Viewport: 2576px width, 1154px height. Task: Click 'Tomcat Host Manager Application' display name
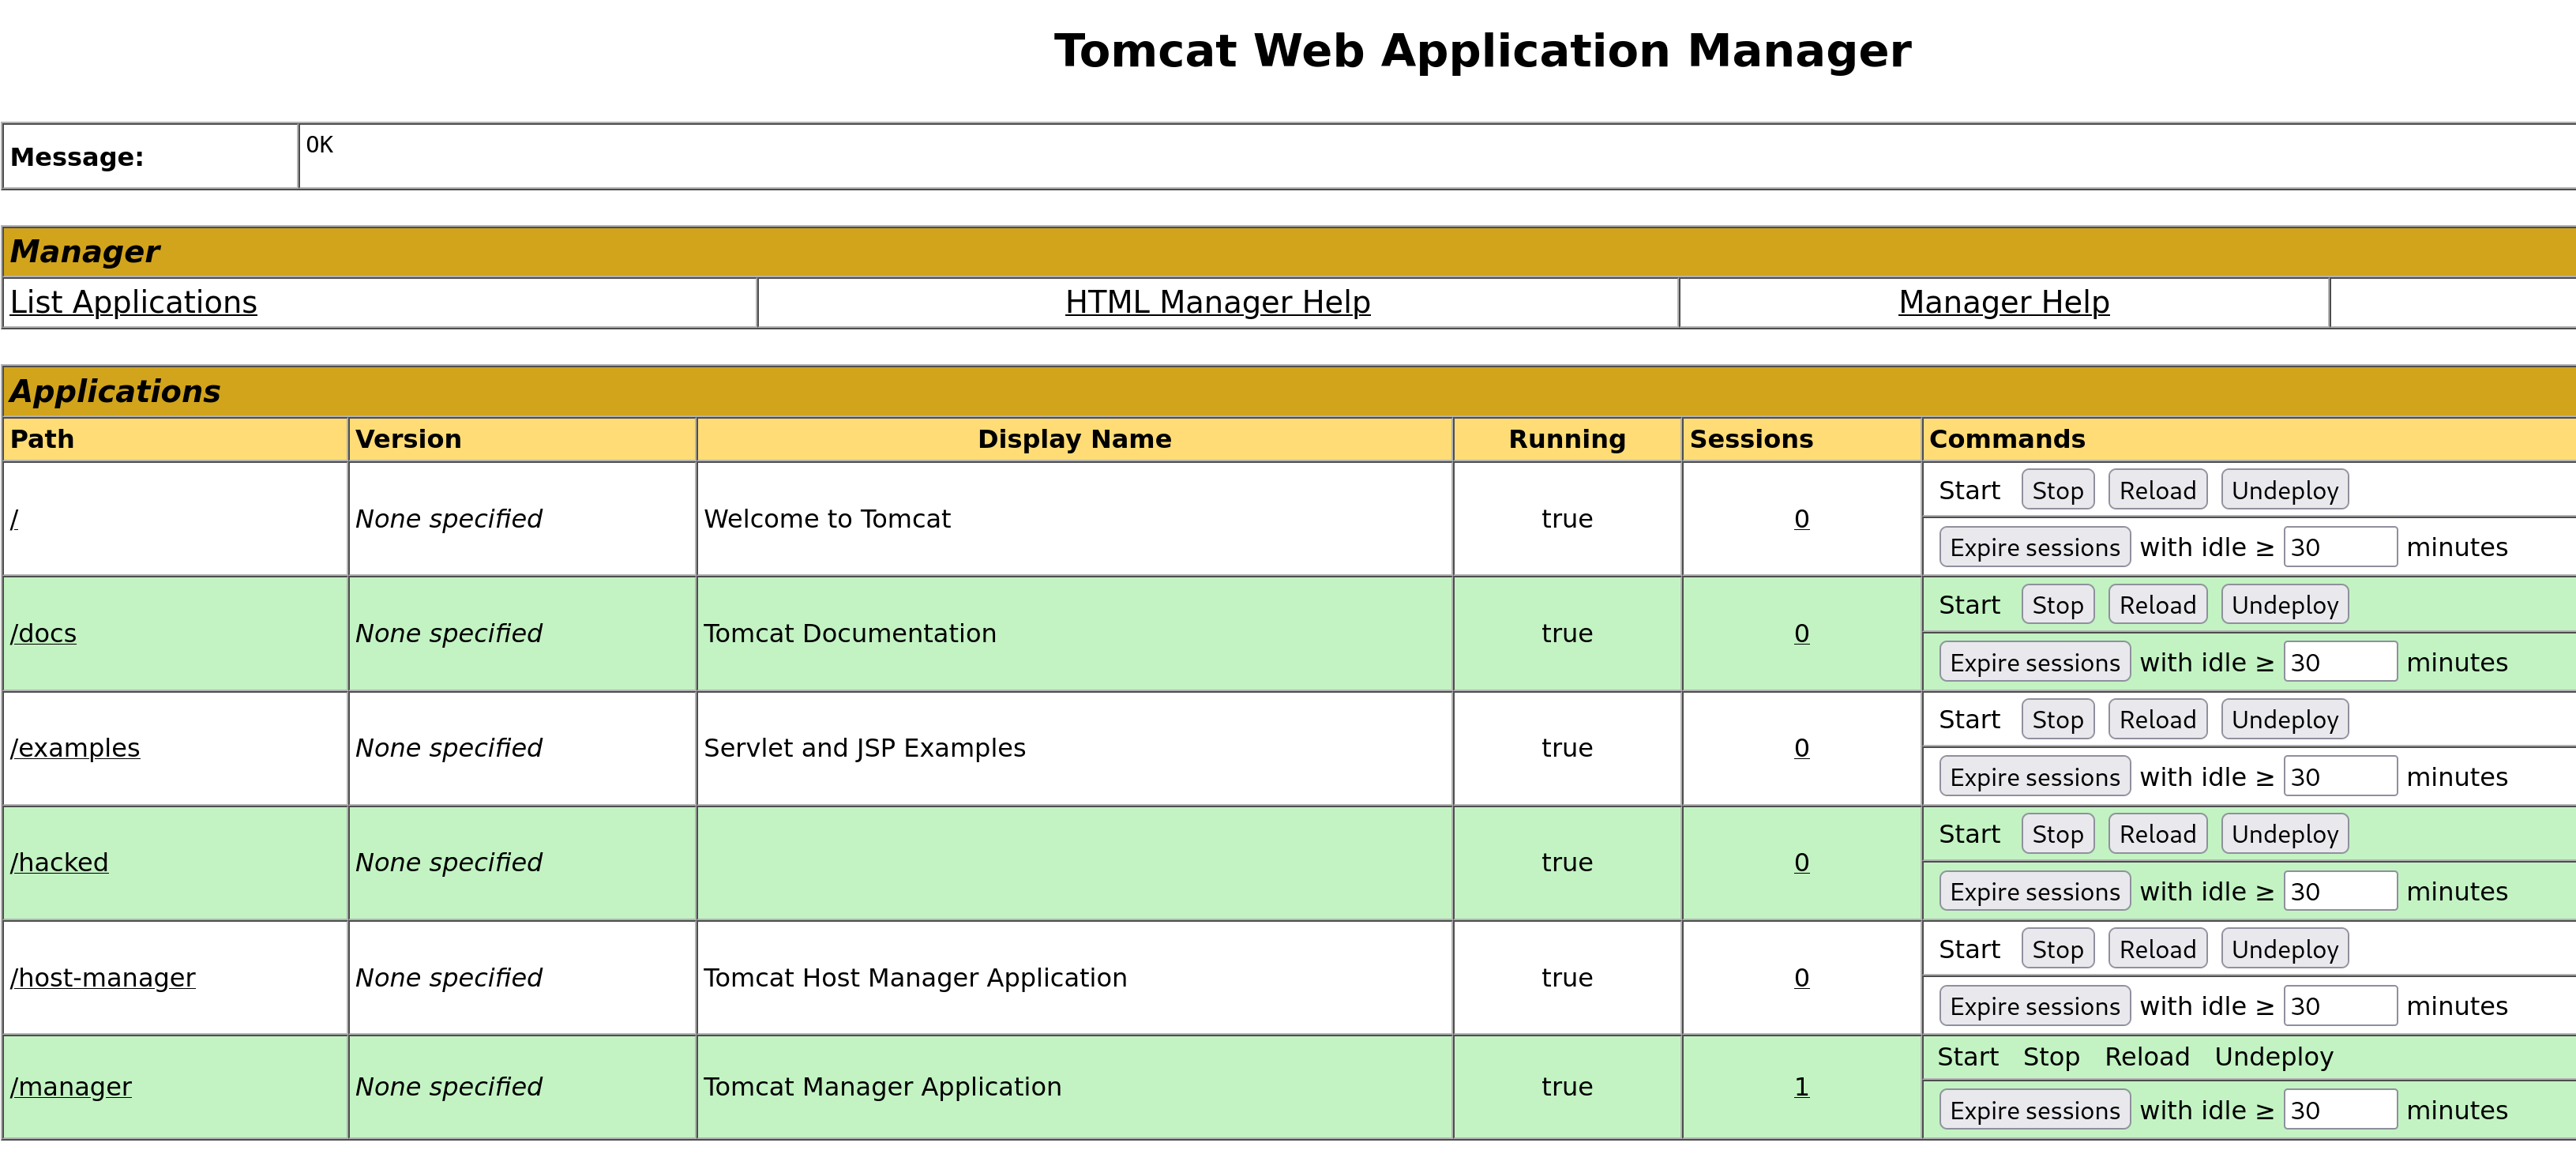pos(915,977)
